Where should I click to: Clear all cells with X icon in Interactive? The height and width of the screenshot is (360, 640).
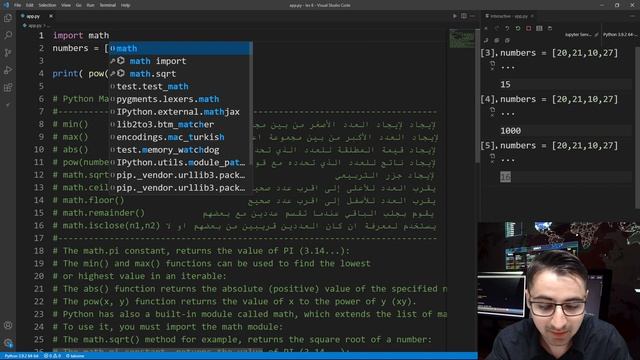pyautogui.click(x=486, y=28)
